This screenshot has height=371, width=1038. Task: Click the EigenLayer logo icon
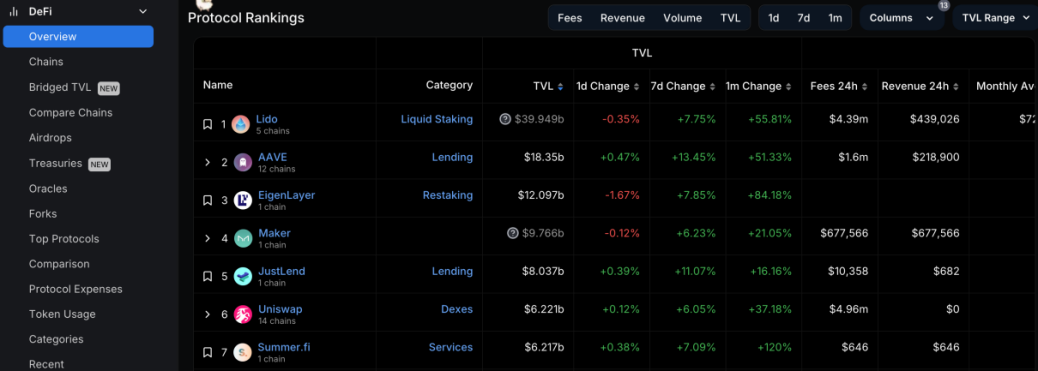(243, 200)
